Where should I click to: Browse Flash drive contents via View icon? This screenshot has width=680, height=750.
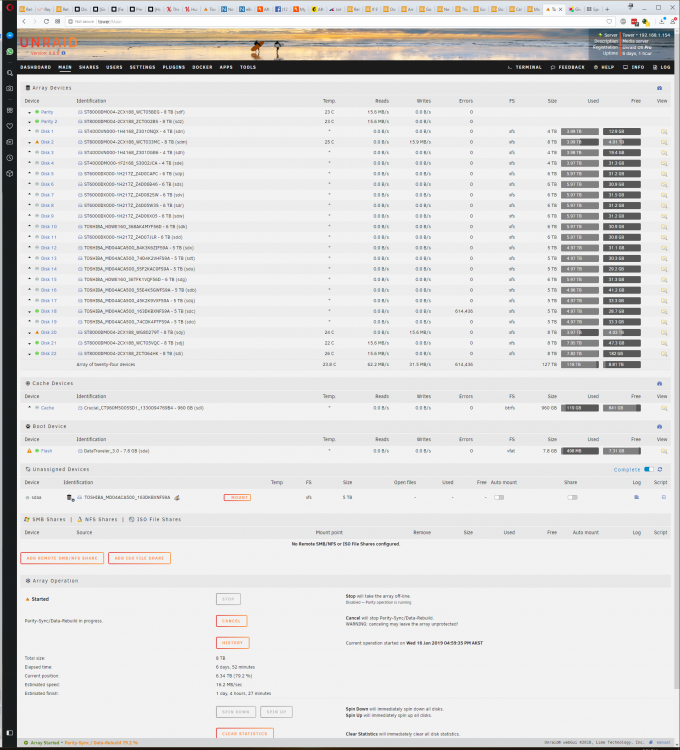coord(664,451)
